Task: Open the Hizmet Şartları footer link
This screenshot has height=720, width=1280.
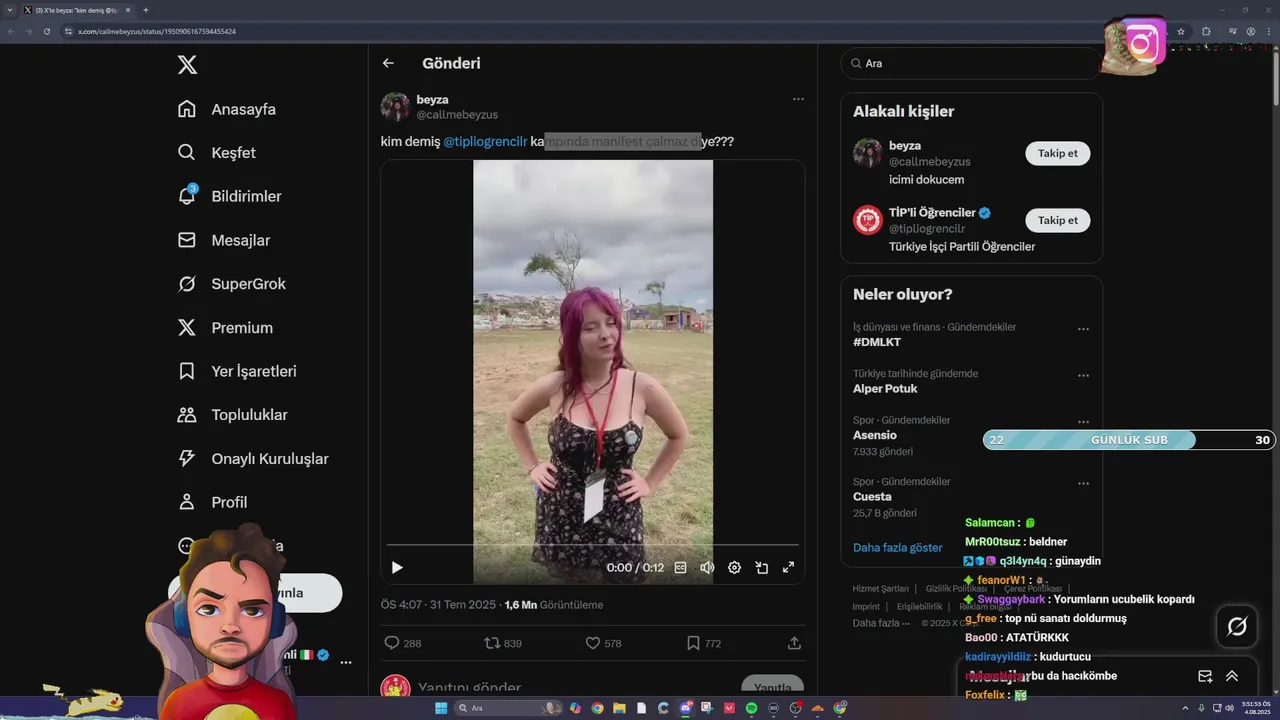Action: (880, 589)
